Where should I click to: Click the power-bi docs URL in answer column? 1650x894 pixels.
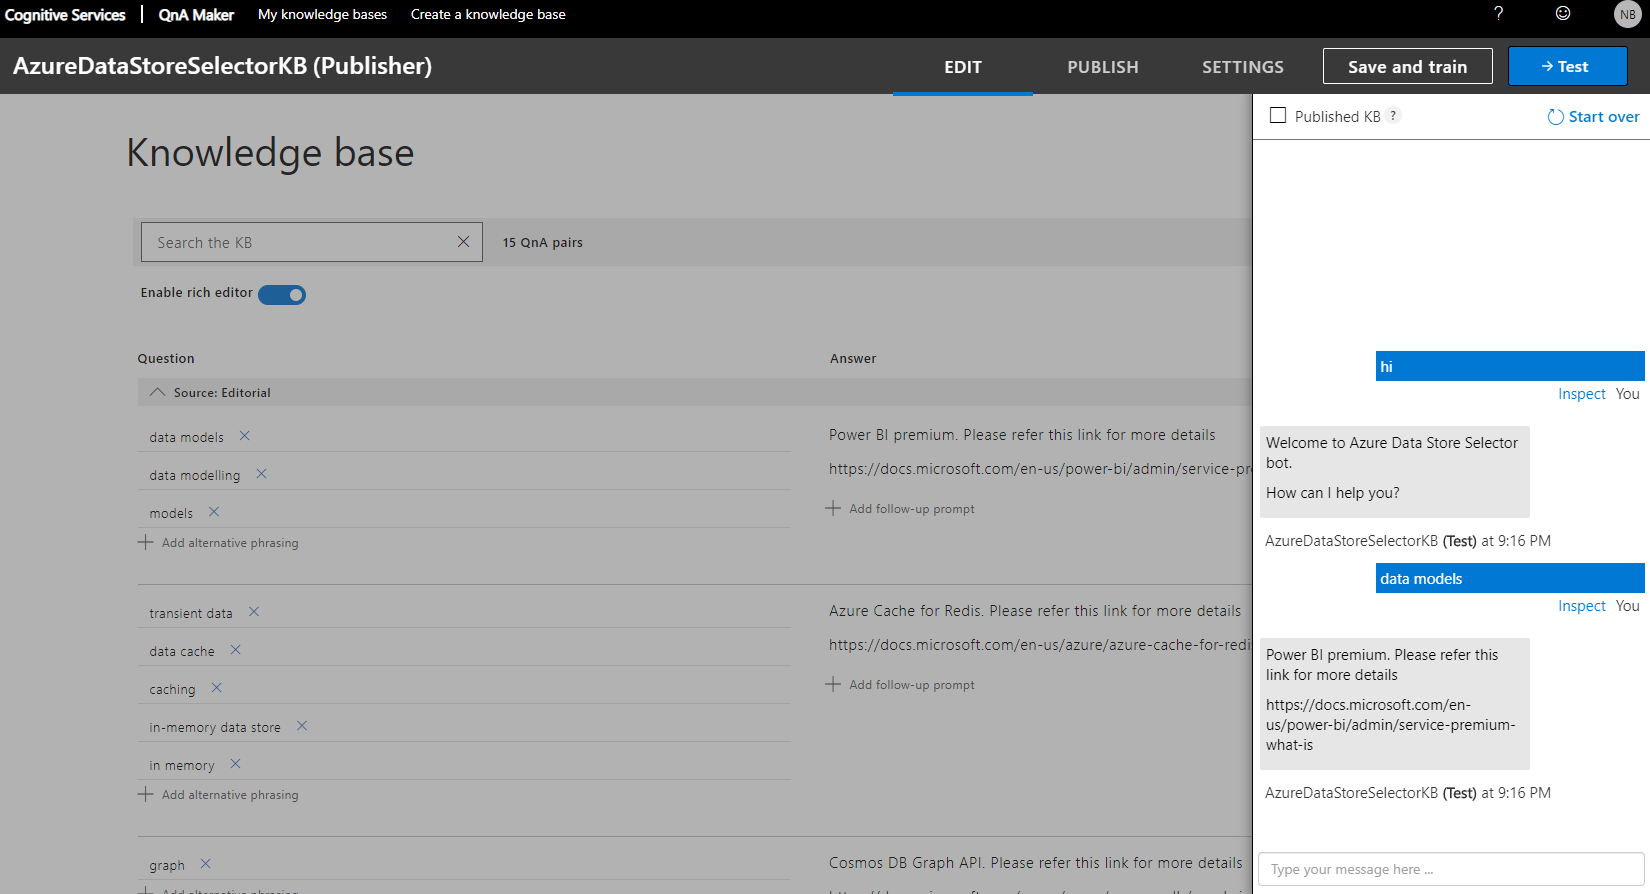(1040, 469)
